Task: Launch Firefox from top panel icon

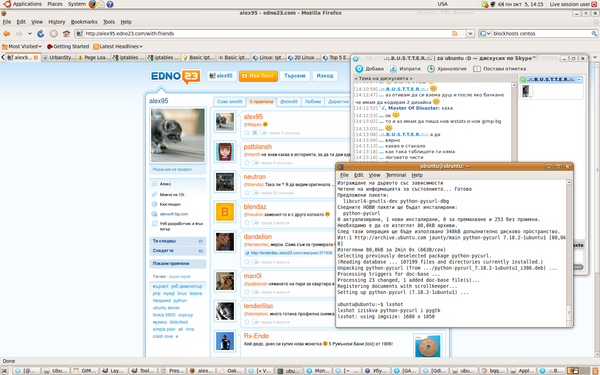Action: click(x=93, y=4)
